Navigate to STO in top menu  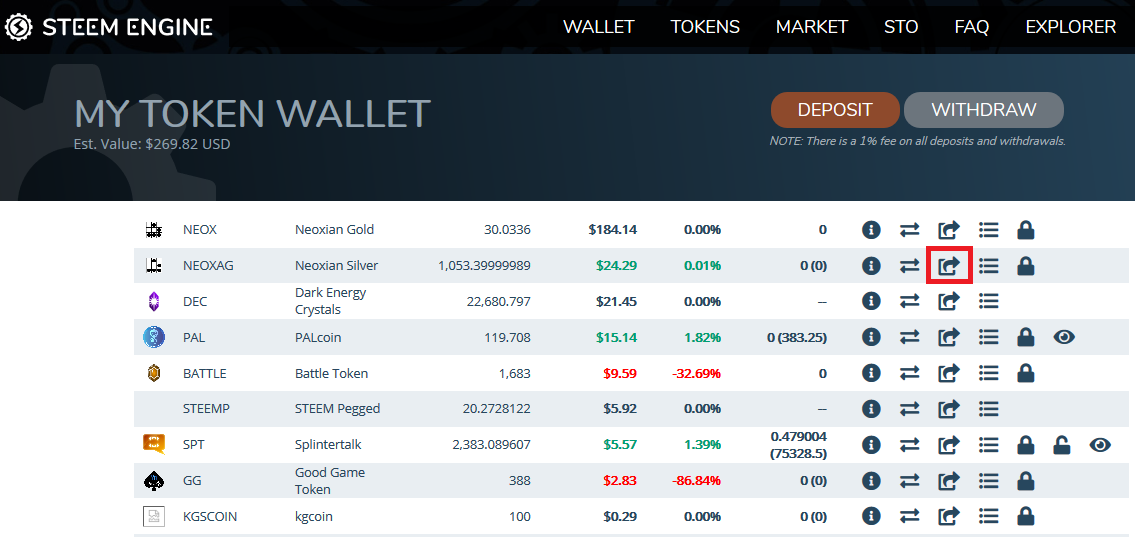click(x=901, y=27)
